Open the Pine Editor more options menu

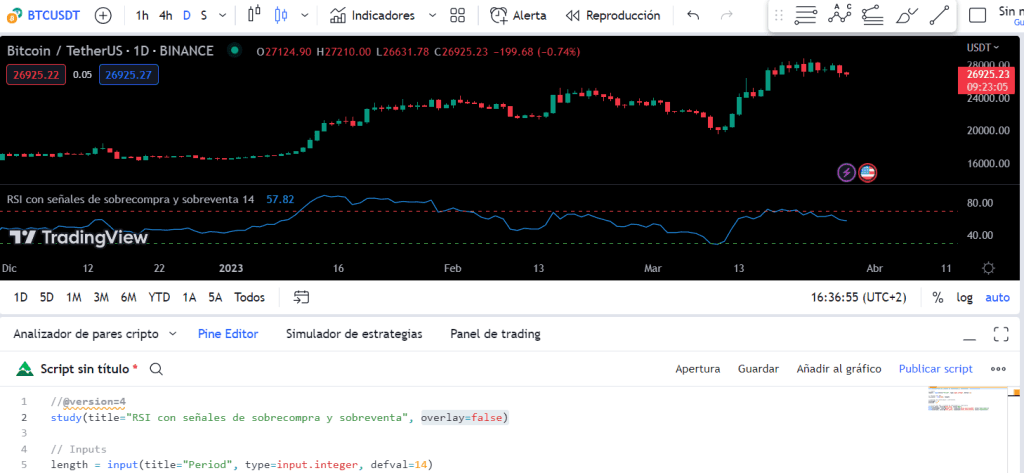[x=998, y=369]
